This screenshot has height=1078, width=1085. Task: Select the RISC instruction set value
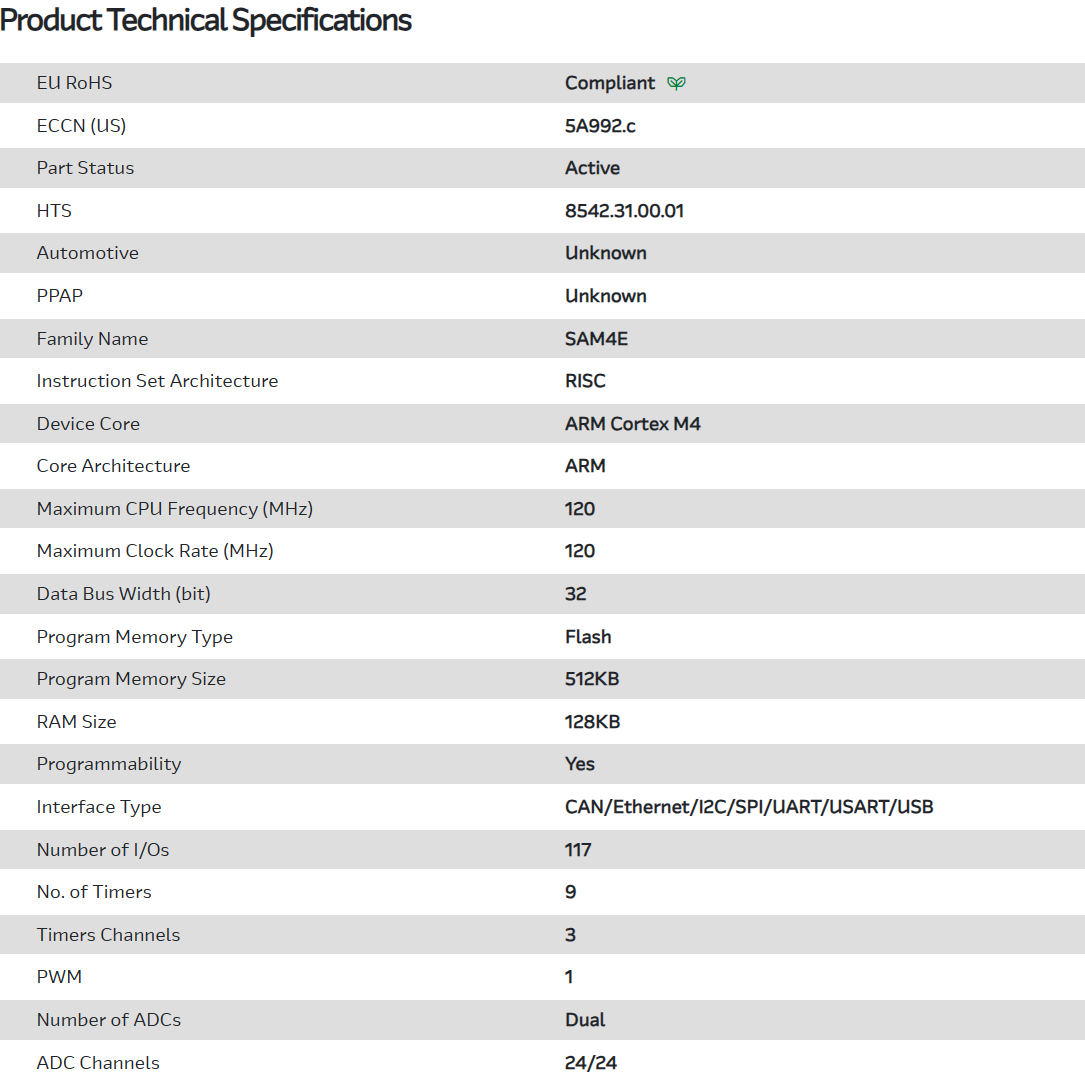(x=585, y=381)
